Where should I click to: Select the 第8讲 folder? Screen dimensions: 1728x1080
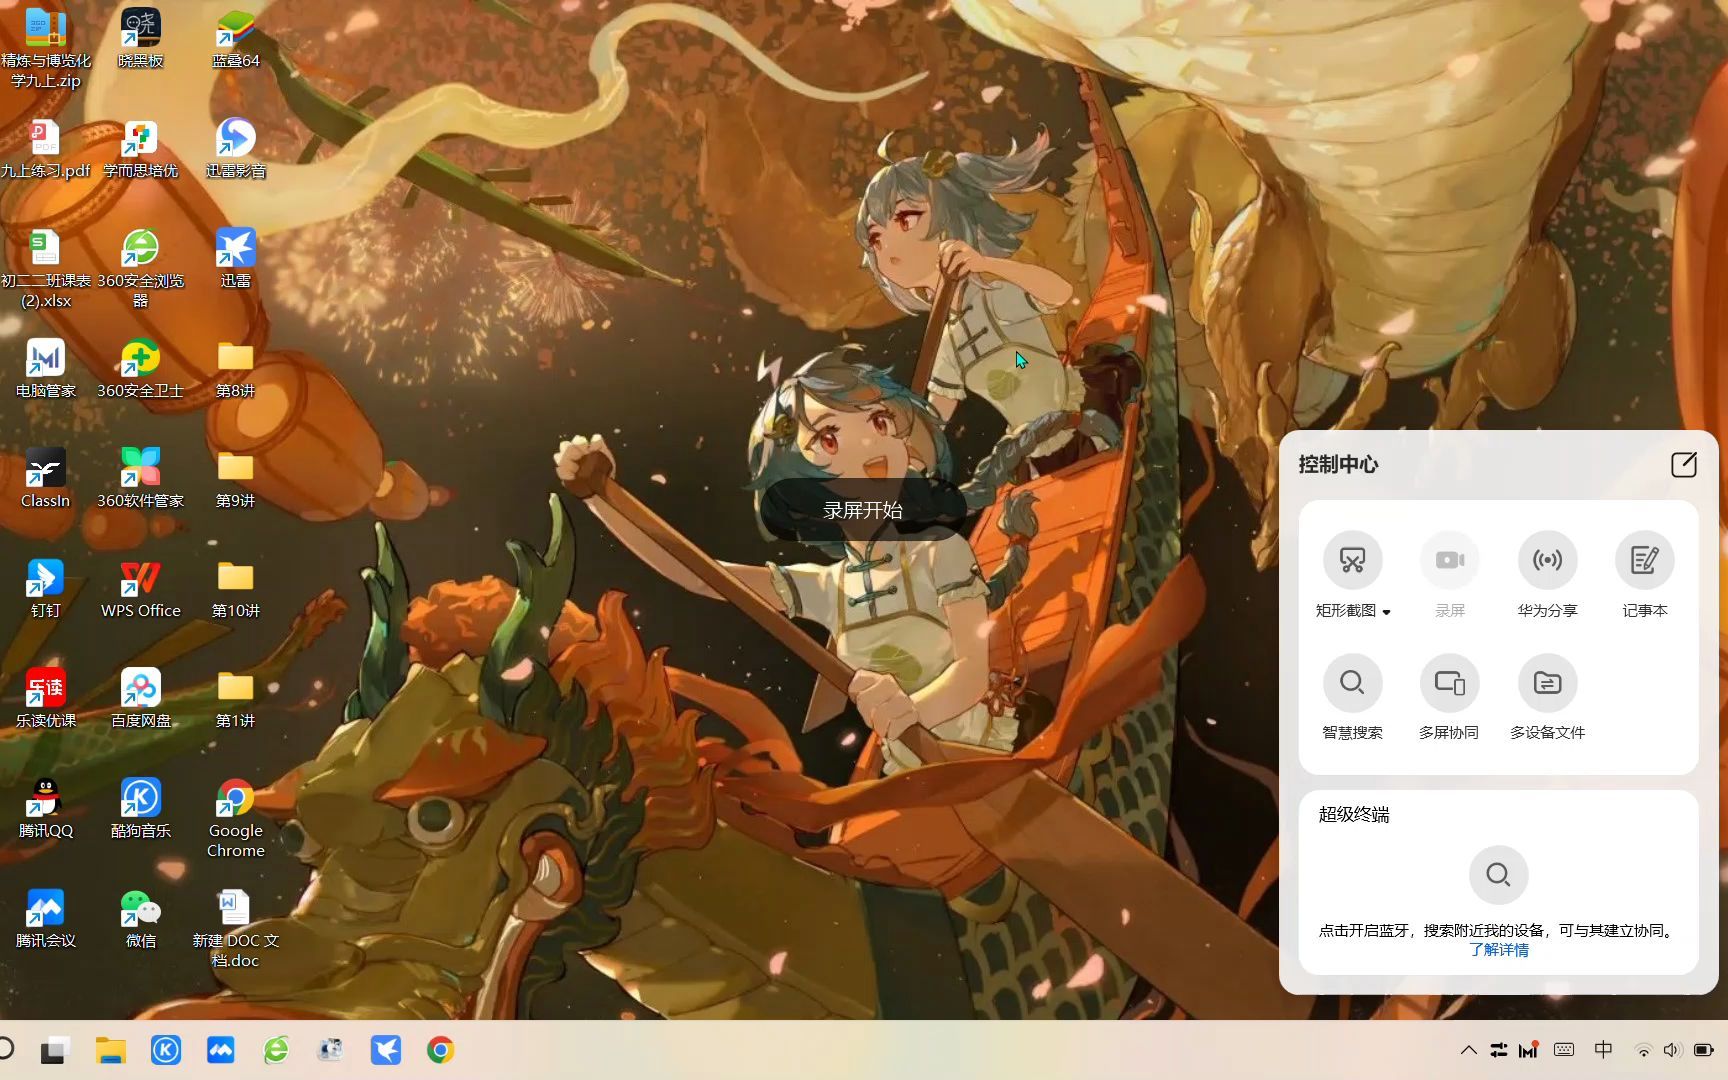tap(236, 369)
